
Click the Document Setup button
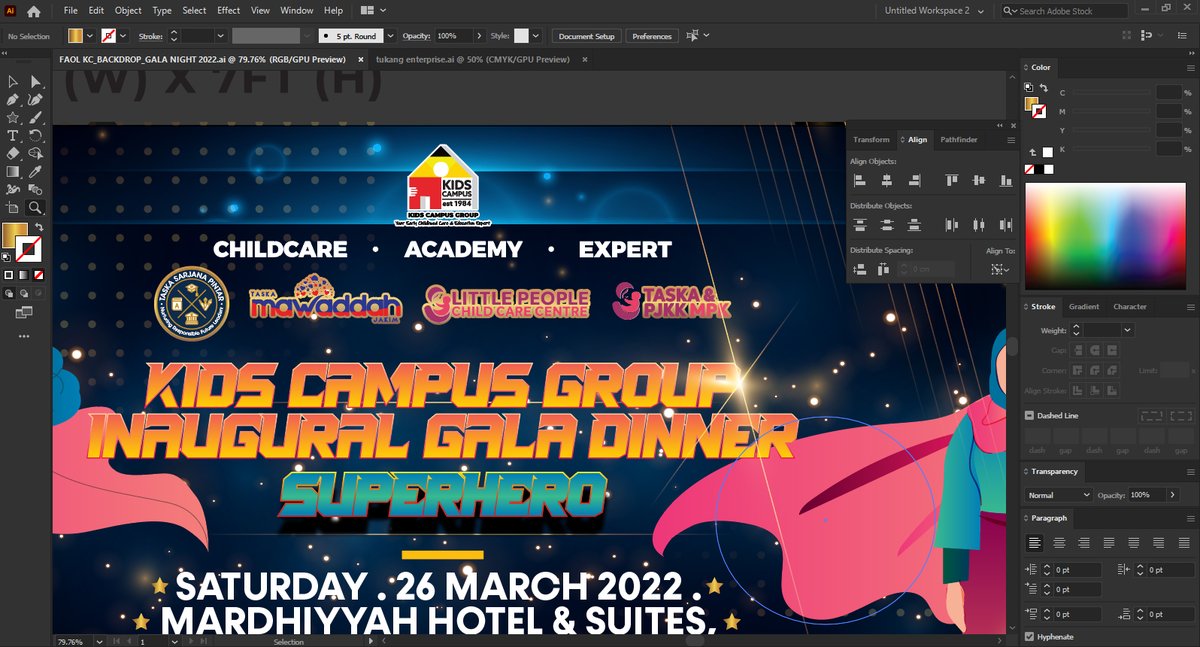pyautogui.click(x=587, y=36)
